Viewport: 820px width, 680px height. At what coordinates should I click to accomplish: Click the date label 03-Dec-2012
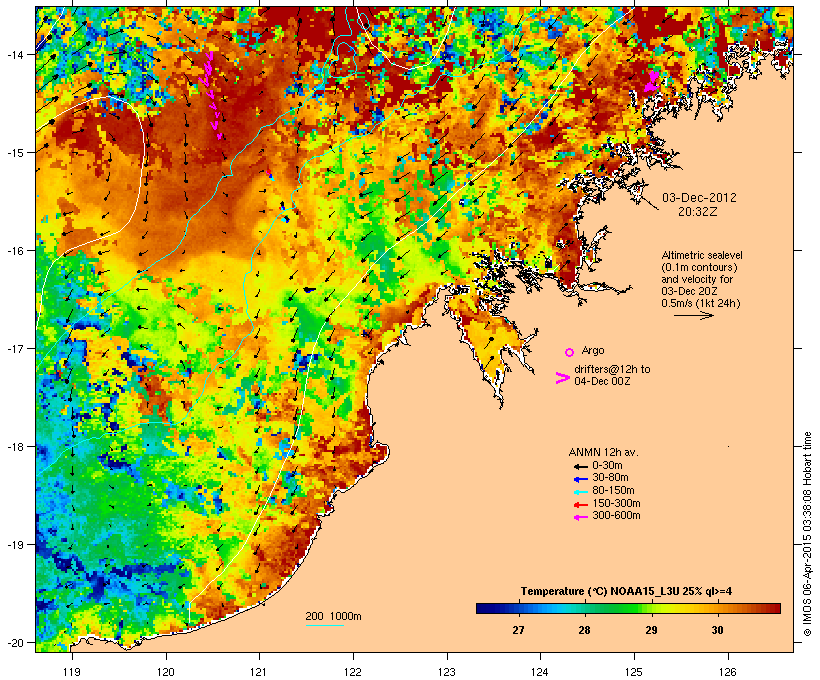[699, 198]
